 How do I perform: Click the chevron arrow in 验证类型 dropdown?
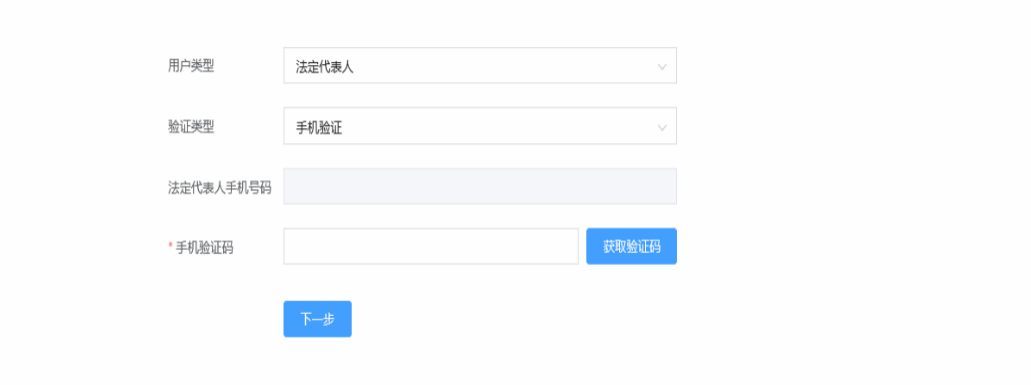(x=661, y=127)
